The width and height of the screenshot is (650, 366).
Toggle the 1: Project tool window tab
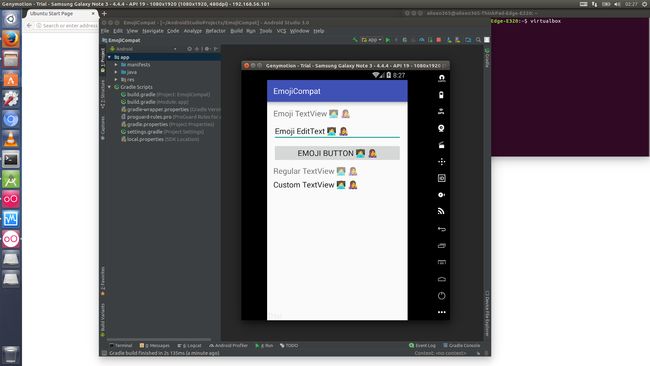103,61
